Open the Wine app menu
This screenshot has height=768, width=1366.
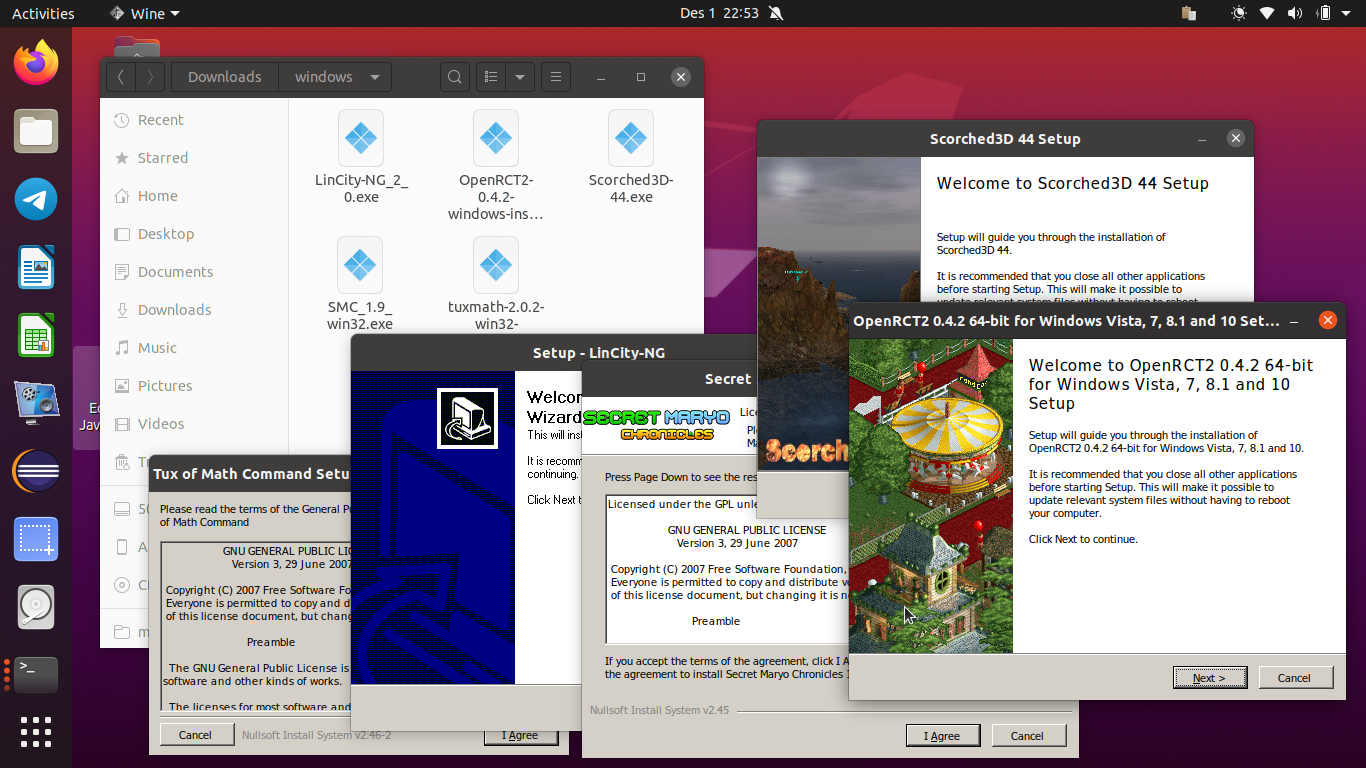[143, 14]
